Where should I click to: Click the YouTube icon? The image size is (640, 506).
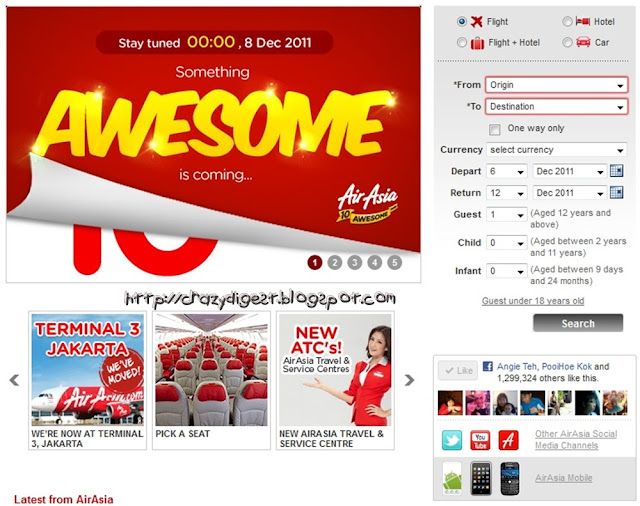click(480, 440)
